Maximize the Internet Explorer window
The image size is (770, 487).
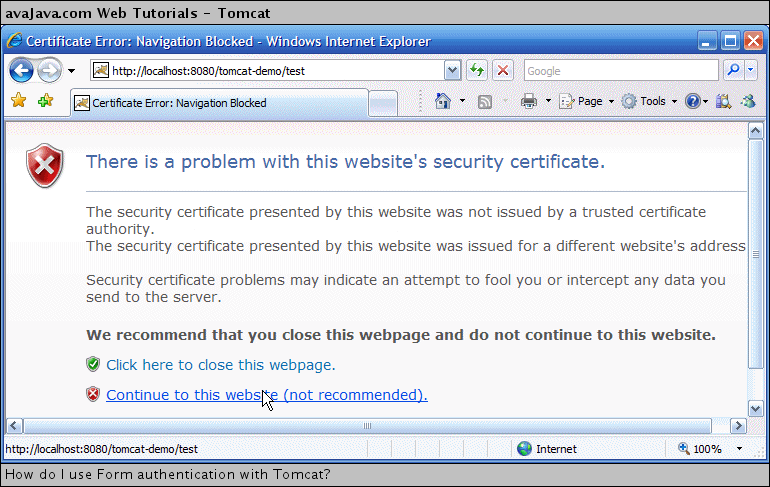(x=730, y=41)
